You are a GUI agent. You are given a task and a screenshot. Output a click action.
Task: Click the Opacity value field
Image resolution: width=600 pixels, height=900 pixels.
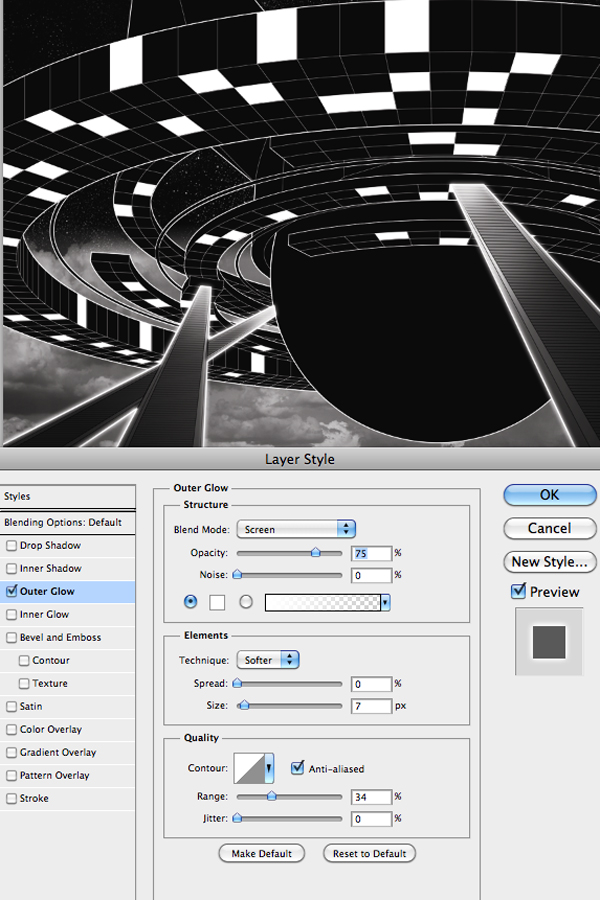[x=371, y=553]
